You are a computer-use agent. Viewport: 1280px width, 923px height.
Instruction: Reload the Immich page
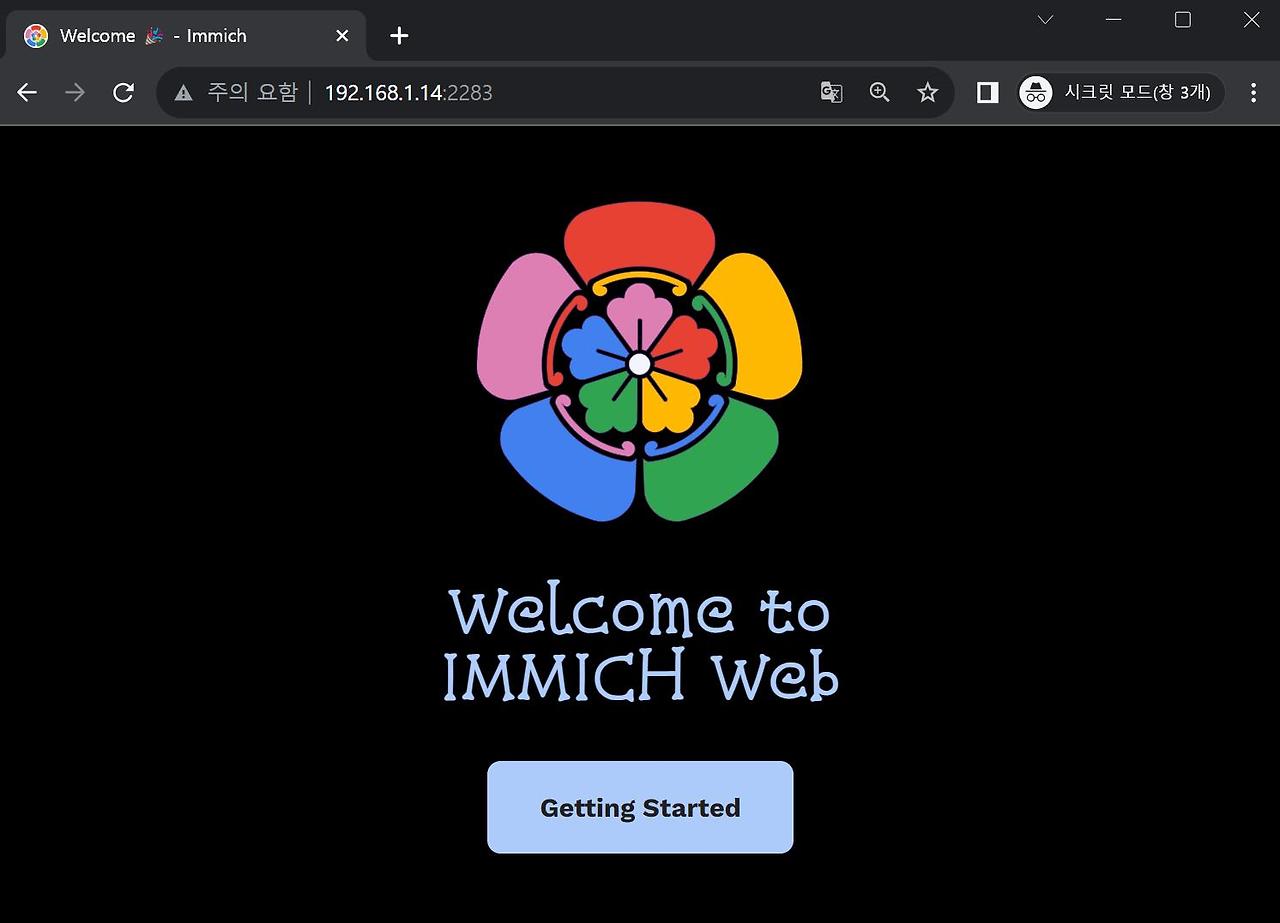tap(123, 93)
